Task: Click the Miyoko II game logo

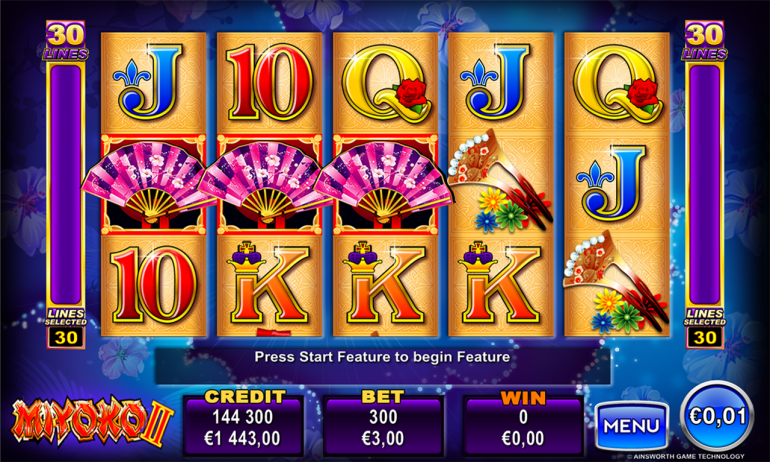Action: [x=92, y=421]
